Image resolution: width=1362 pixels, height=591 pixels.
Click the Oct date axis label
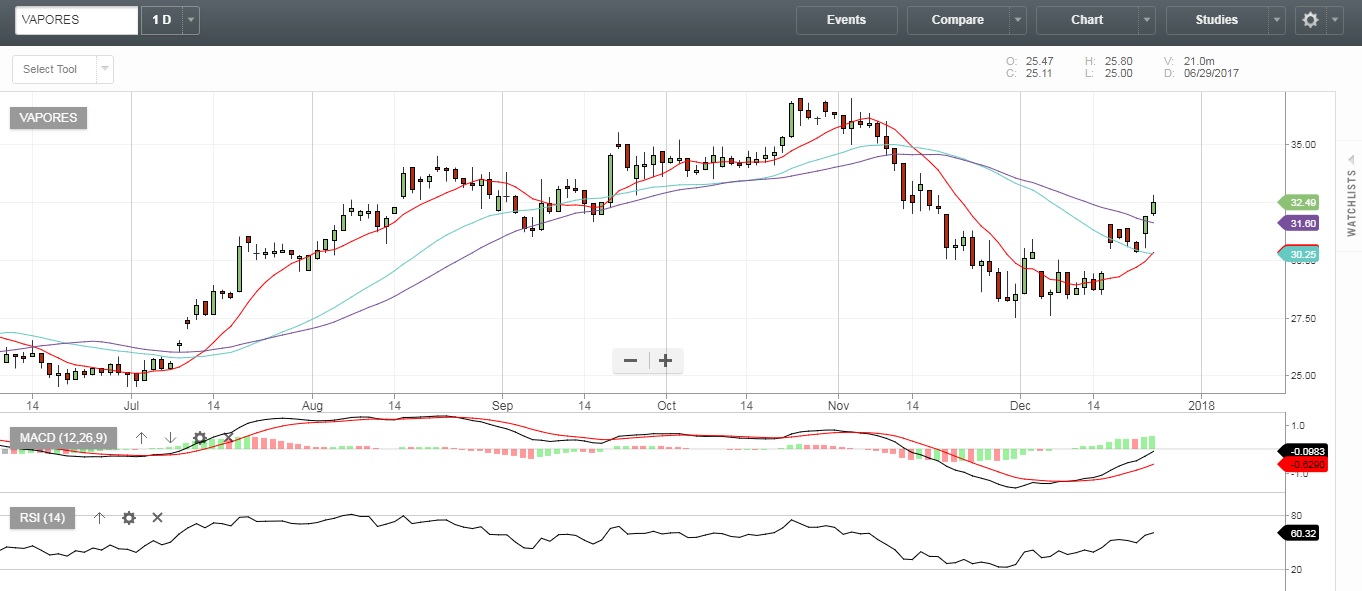667,406
